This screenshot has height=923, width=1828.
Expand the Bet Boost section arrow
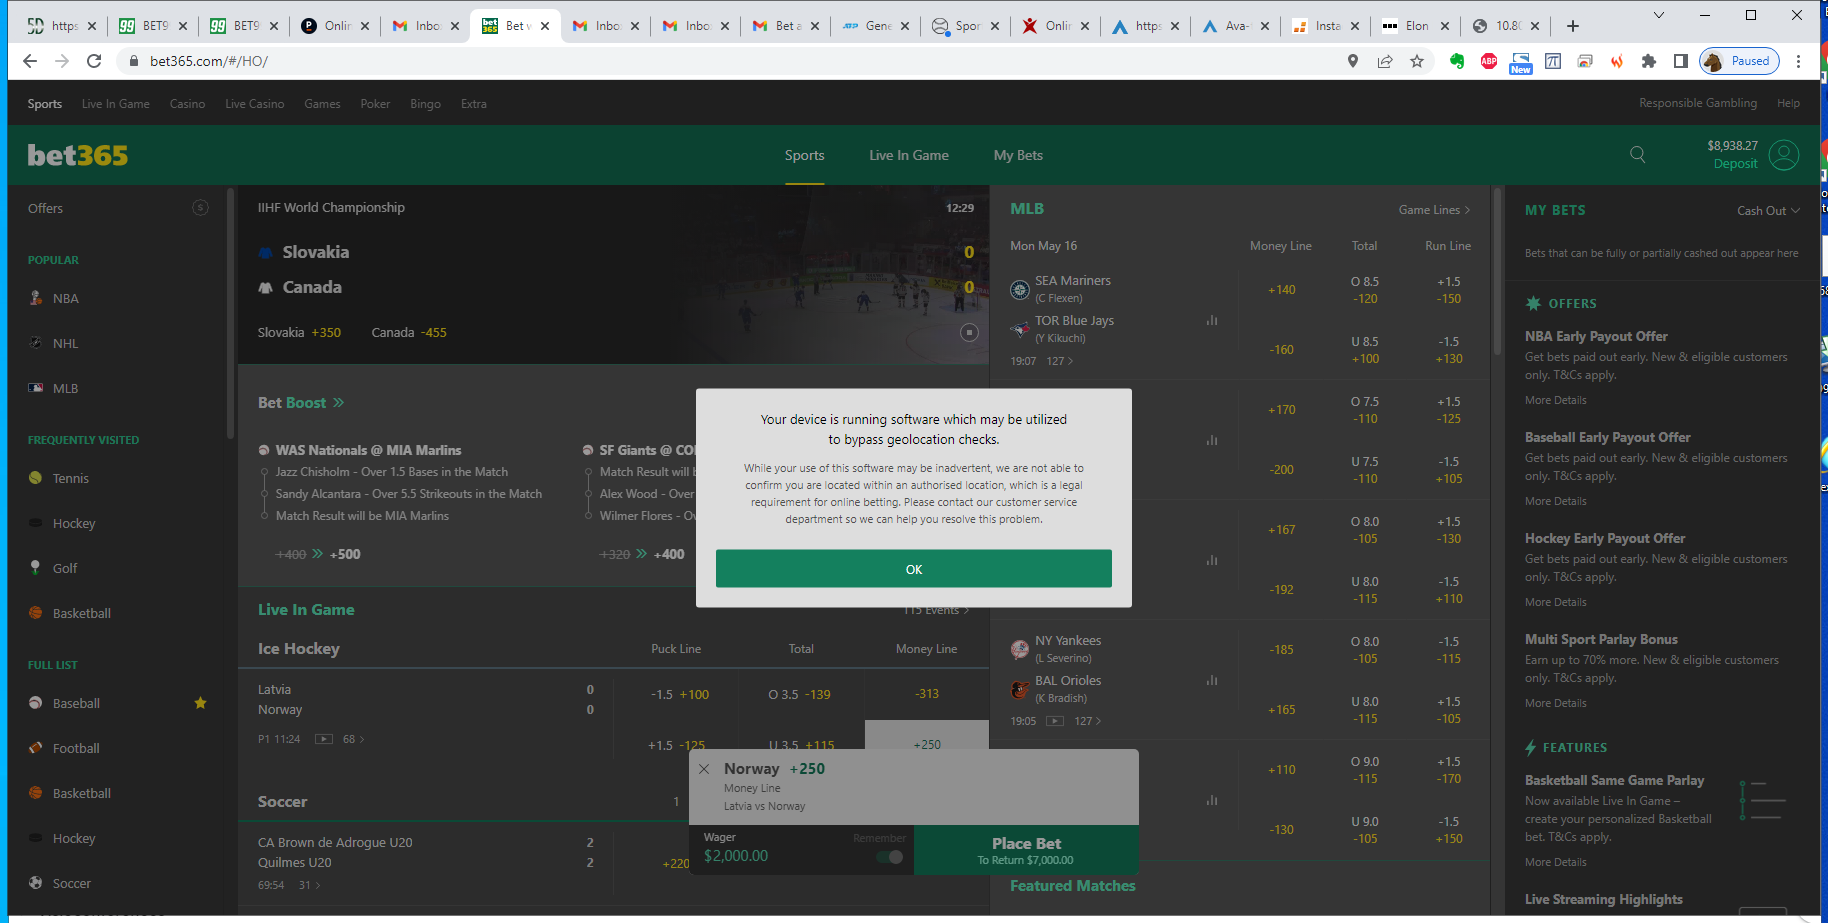click(x=339, y=403)
